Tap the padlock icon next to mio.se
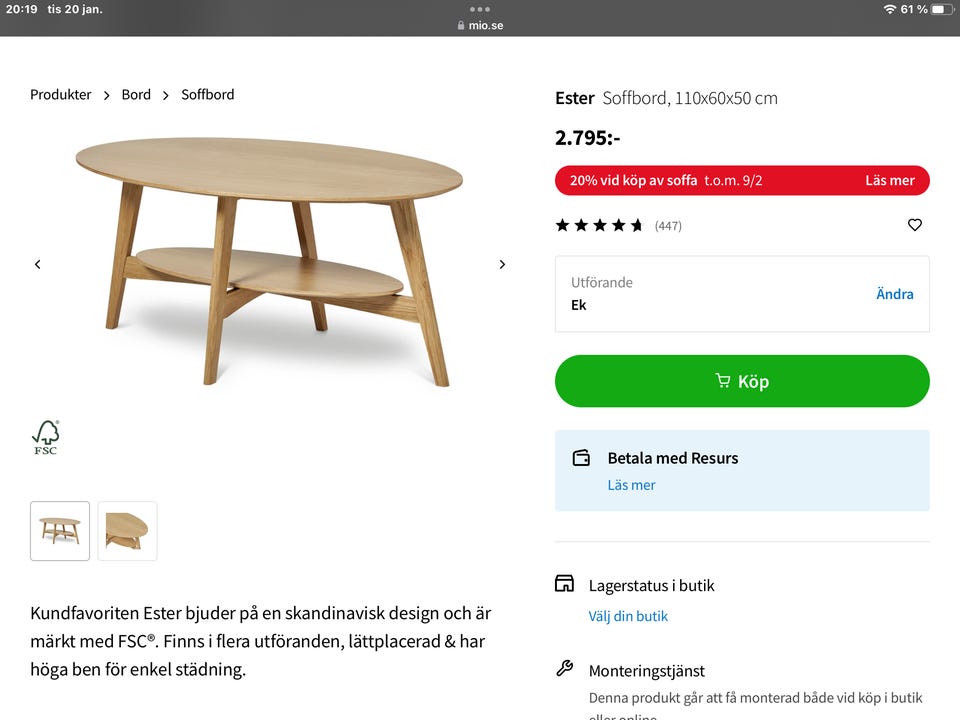960x720 pixels. (x=459, y=25)
